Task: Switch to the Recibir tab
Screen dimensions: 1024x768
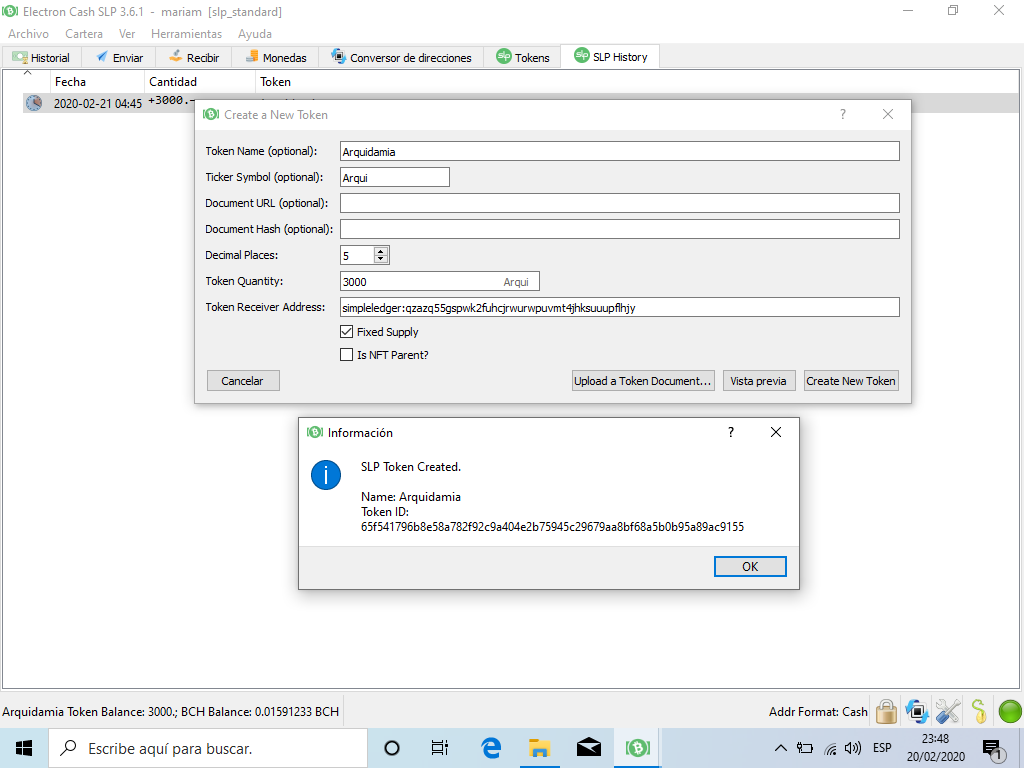Action: (194, 57)
